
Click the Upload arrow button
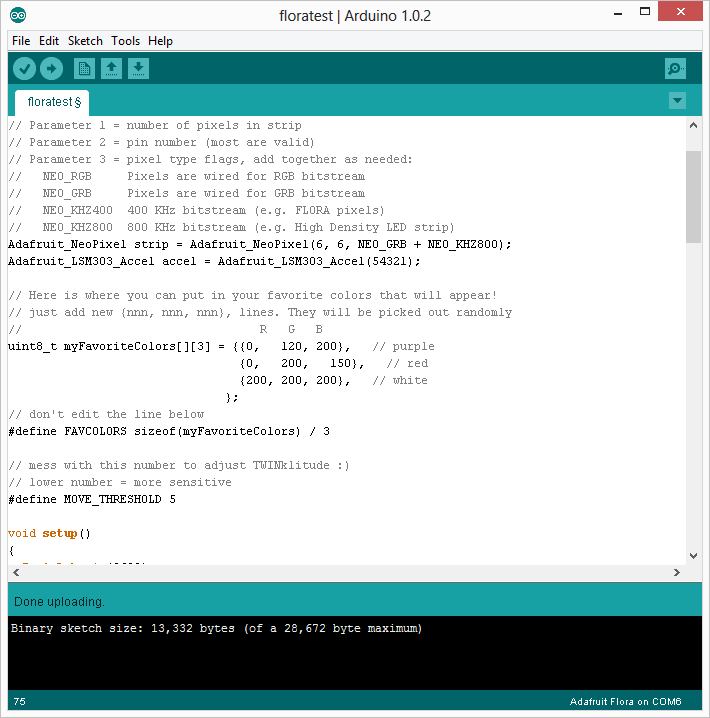pos(51,69)
